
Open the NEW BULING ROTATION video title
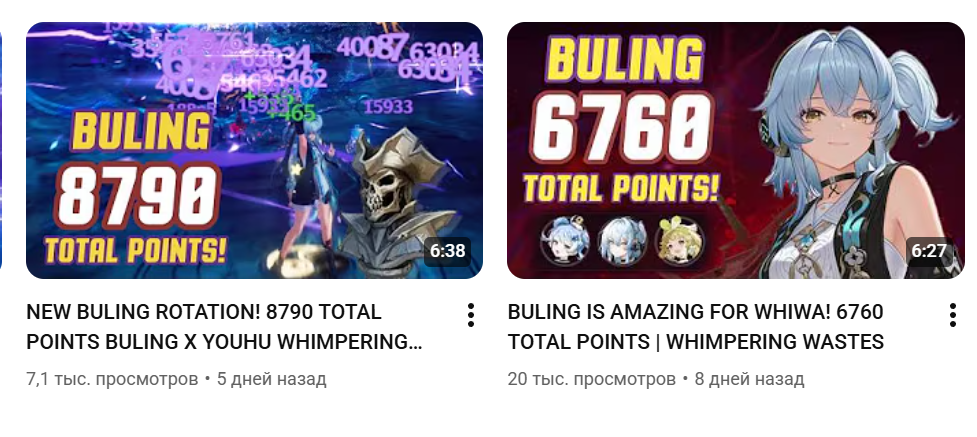point(224,327)
